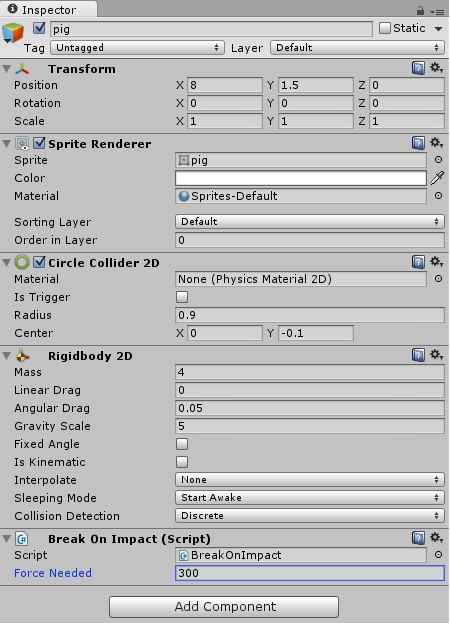Click the Color eyedropper icon
This screenshot has width=451, height=626.
point(437,178)
